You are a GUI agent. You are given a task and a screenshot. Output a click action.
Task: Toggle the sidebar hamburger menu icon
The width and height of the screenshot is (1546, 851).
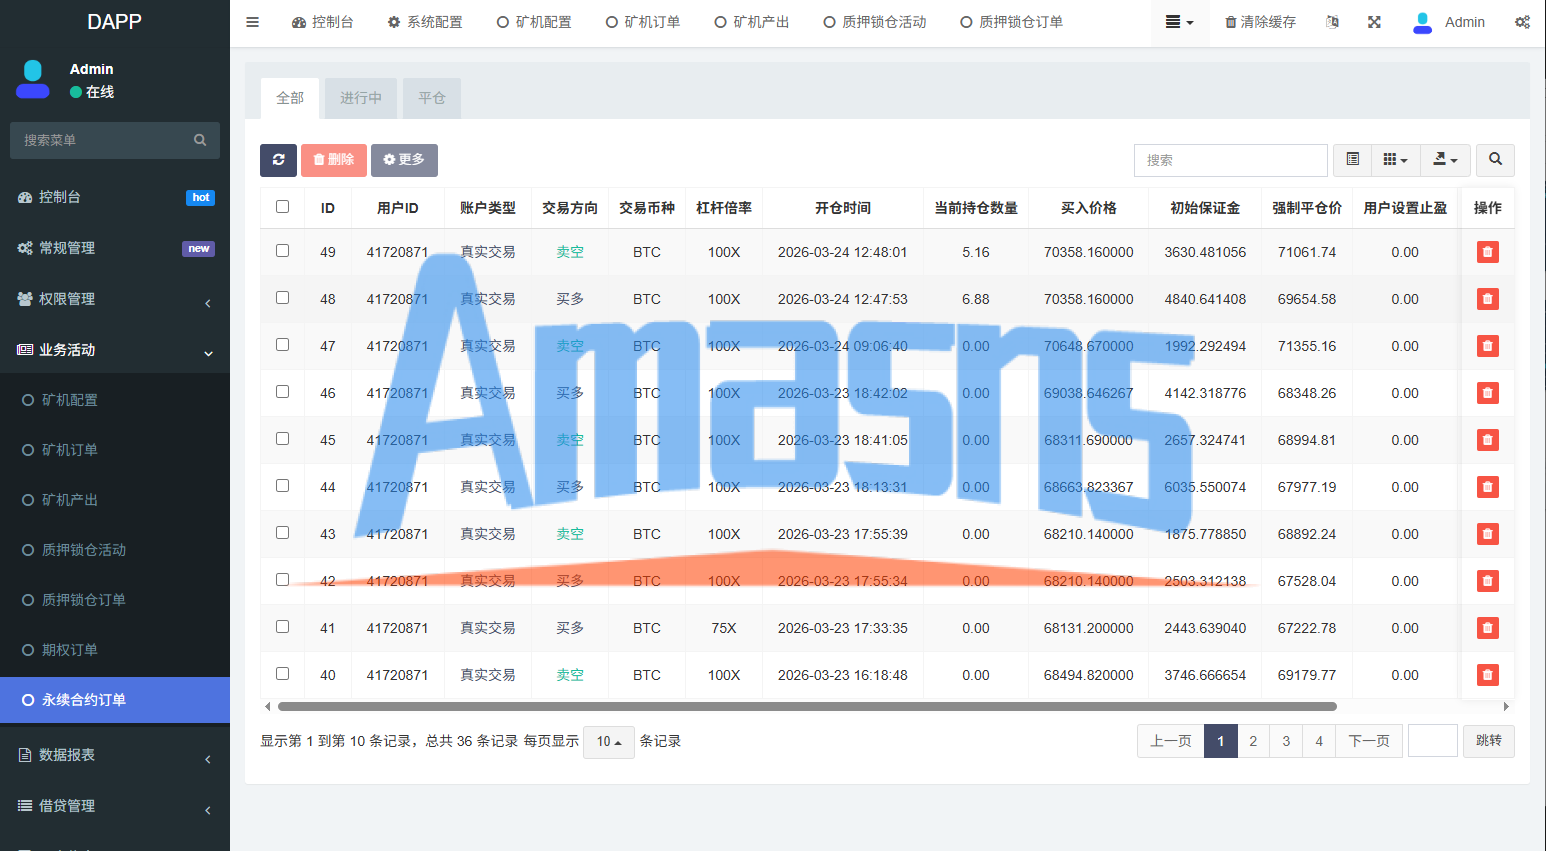point(252,22)
